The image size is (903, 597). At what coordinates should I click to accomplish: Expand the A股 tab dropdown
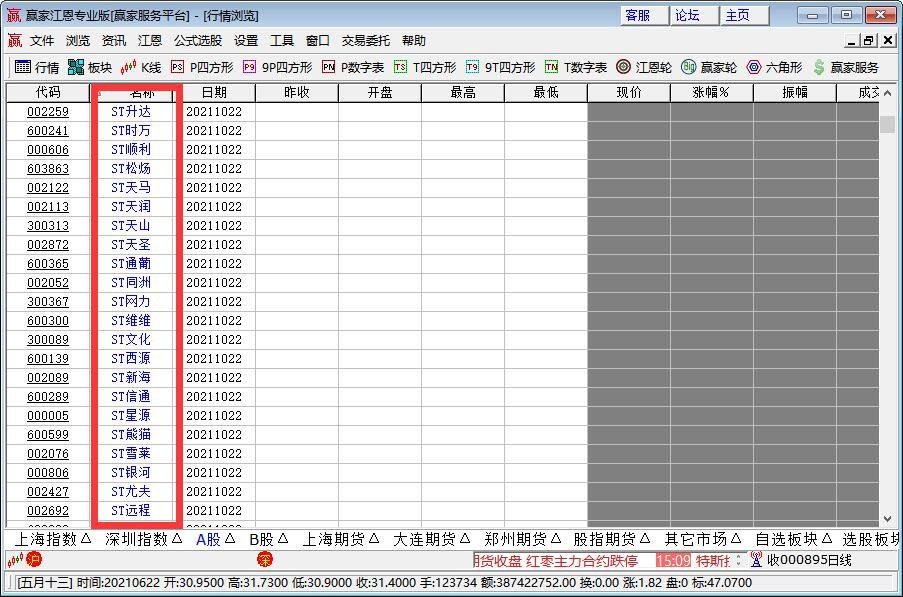tap(230, 538)
